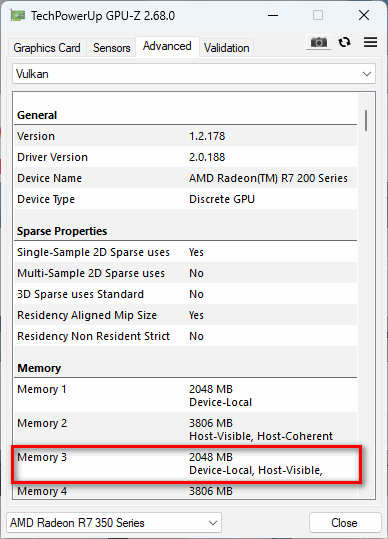Screen dimensions: 388x539
Task: Click the Close button
Action: tap(345, 523)
